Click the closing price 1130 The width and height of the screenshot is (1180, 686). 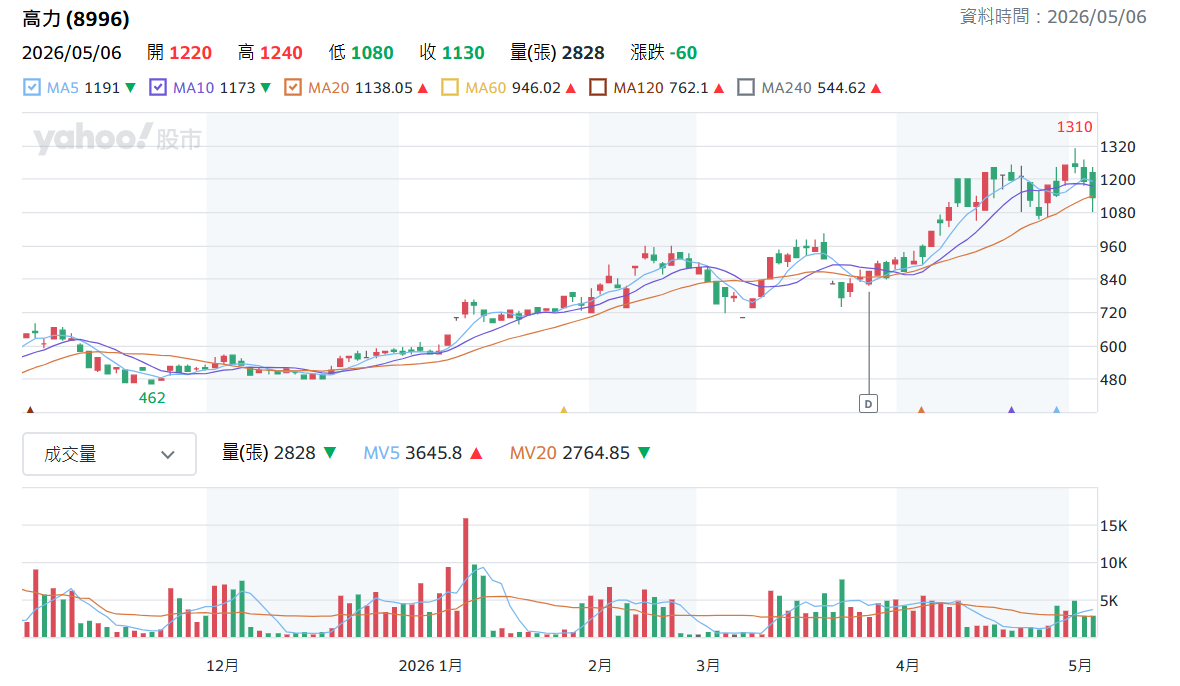[463, 53]
